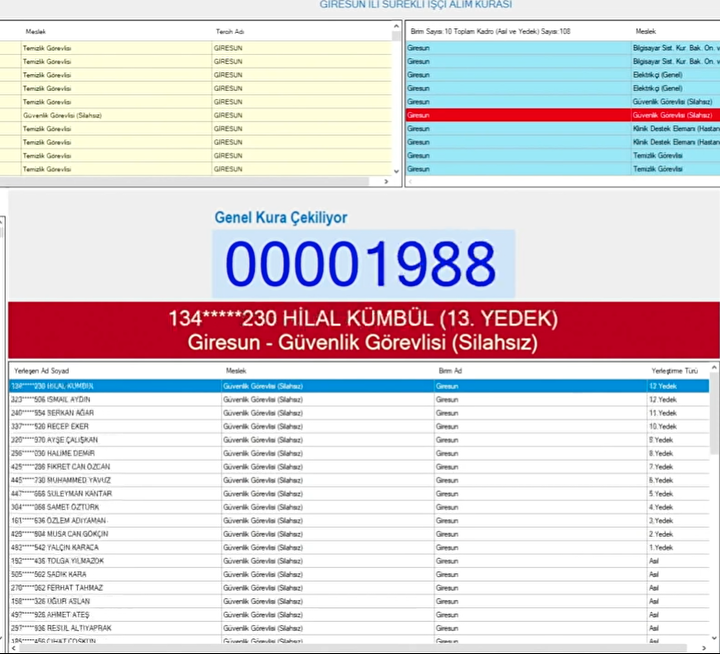Click the Birim Sayısı Toplam Kadro header
The width and height of the screenshot is (720, 654).
pyautogui.click(x=490, y=32)
